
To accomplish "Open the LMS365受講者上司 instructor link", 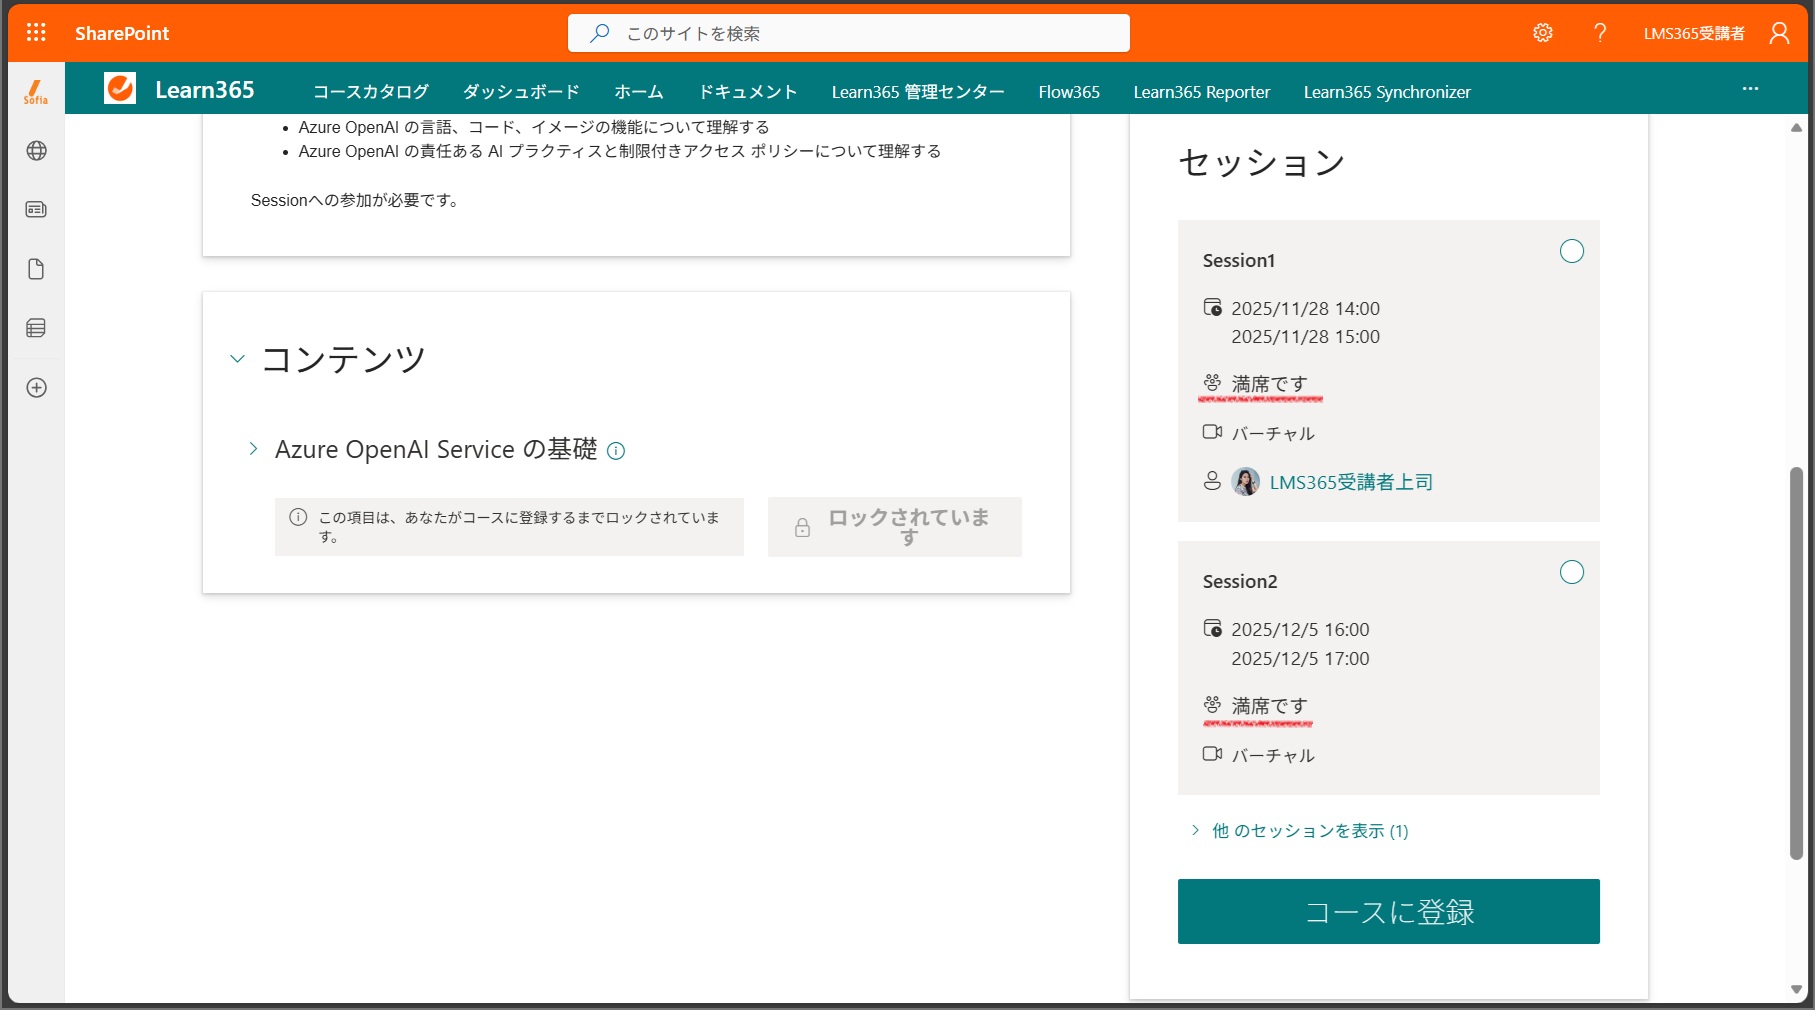I will point(1351,482).
